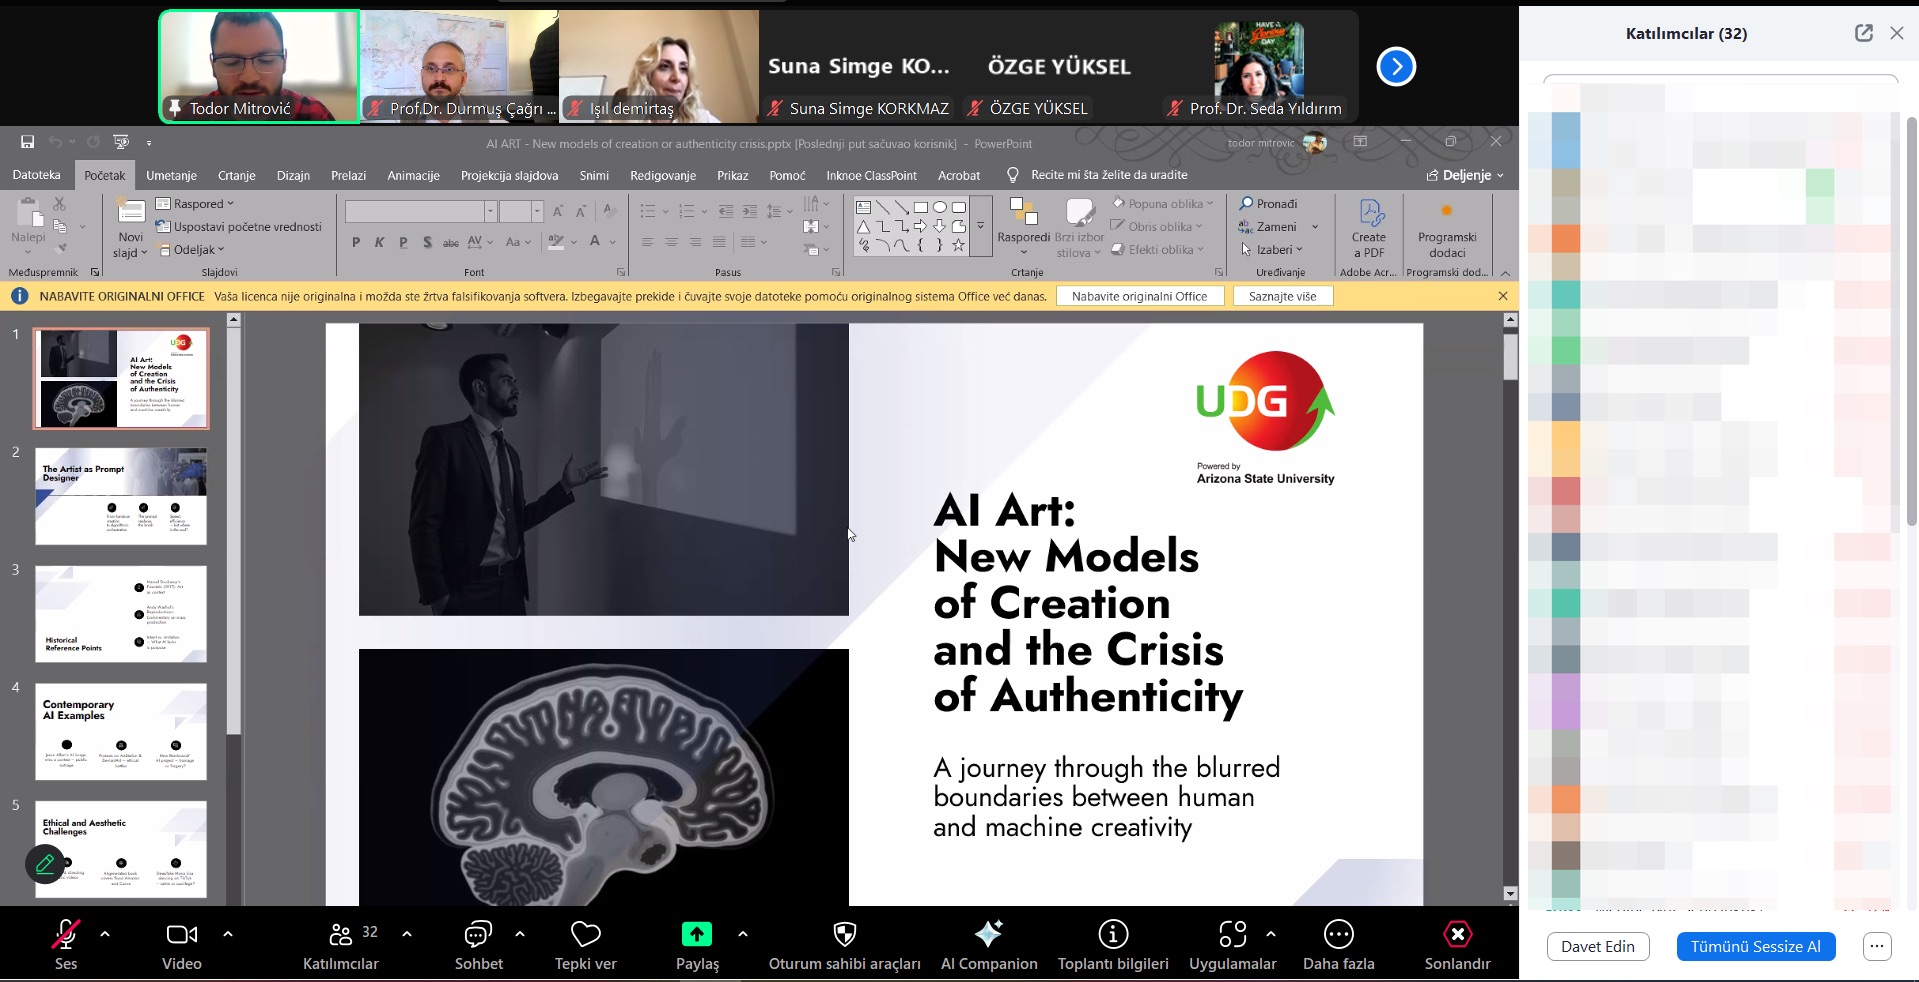
Task: Click the Save icon in quick access toolbar
Action: point(27,142)
